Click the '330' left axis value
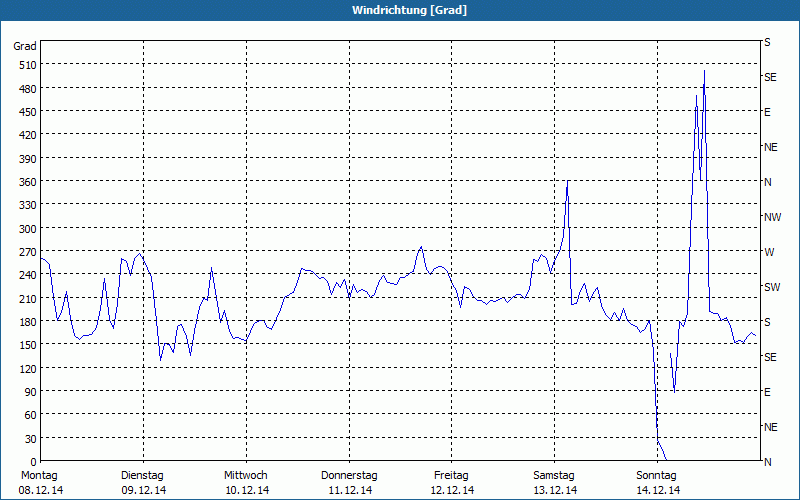800x500 pixels. coord(28,205)
